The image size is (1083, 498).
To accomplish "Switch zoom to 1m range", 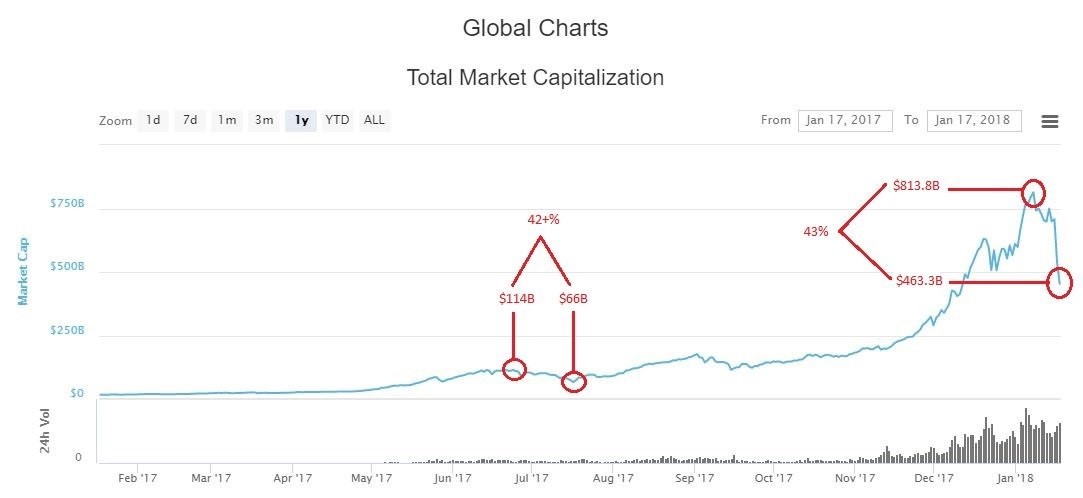I will click(x=227, y=120).
